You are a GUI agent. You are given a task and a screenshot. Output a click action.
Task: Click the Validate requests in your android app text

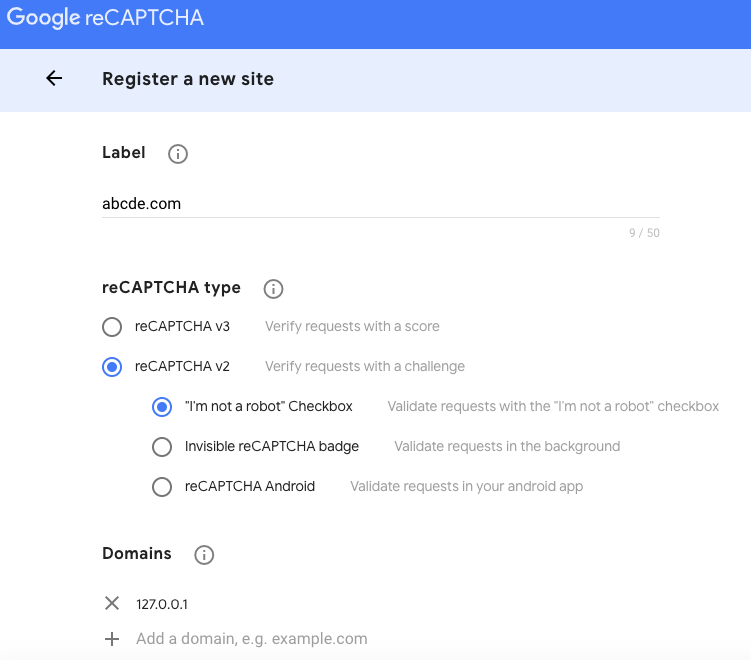tap(467, 486)
